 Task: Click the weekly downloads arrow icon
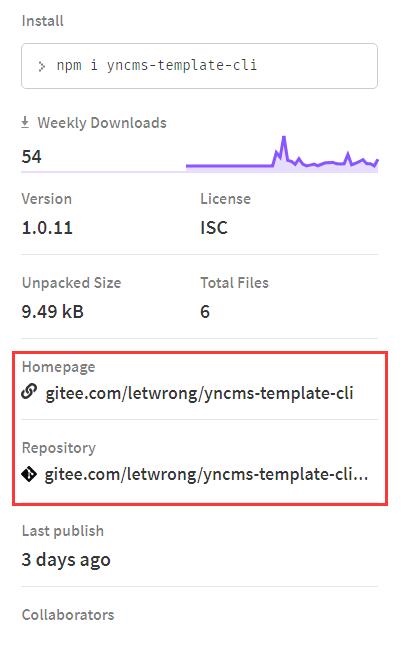(25, 122)
